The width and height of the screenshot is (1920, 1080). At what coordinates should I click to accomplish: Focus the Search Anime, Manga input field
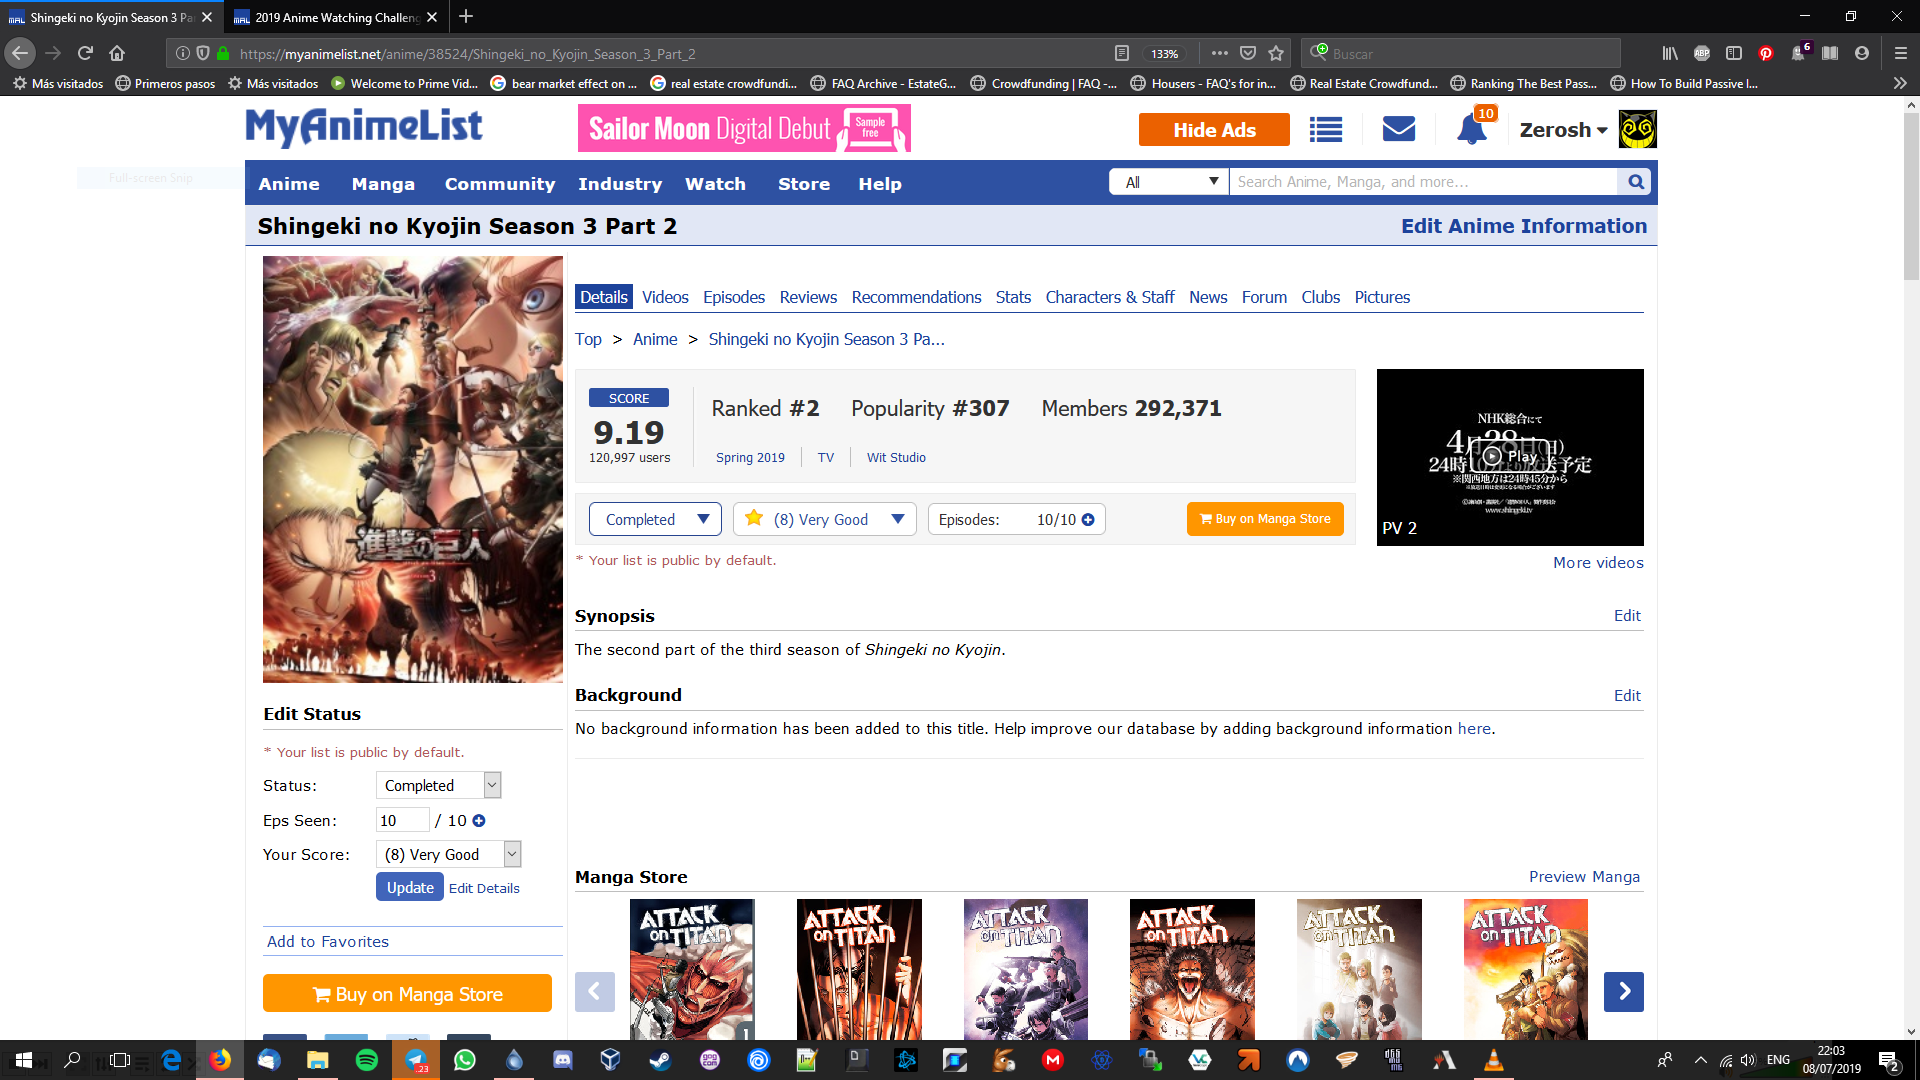pyautogui.click(x=1420, y=182)
